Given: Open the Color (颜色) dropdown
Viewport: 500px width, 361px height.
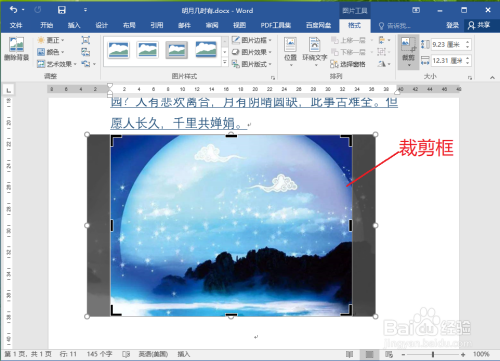Looking at the screenshot, I should (x=51, y=52).
